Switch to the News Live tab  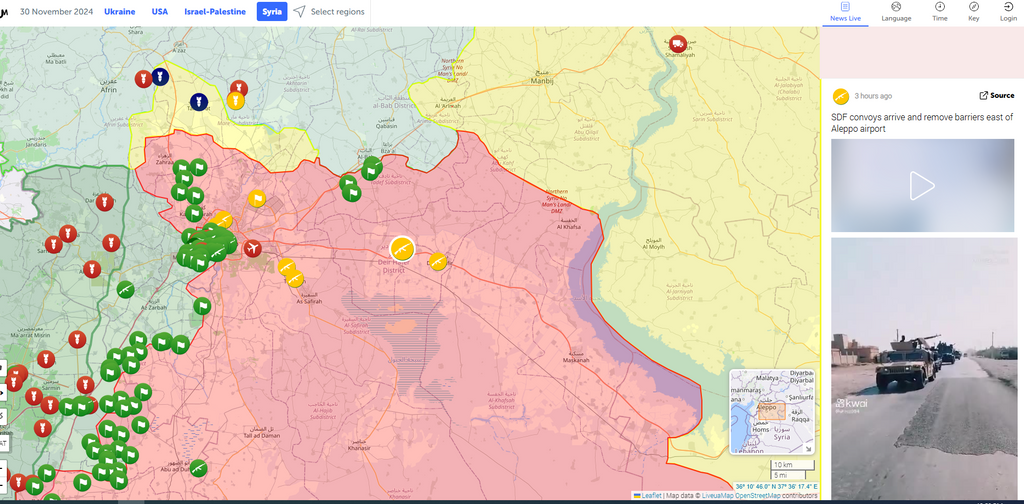(x=845, y=12)
